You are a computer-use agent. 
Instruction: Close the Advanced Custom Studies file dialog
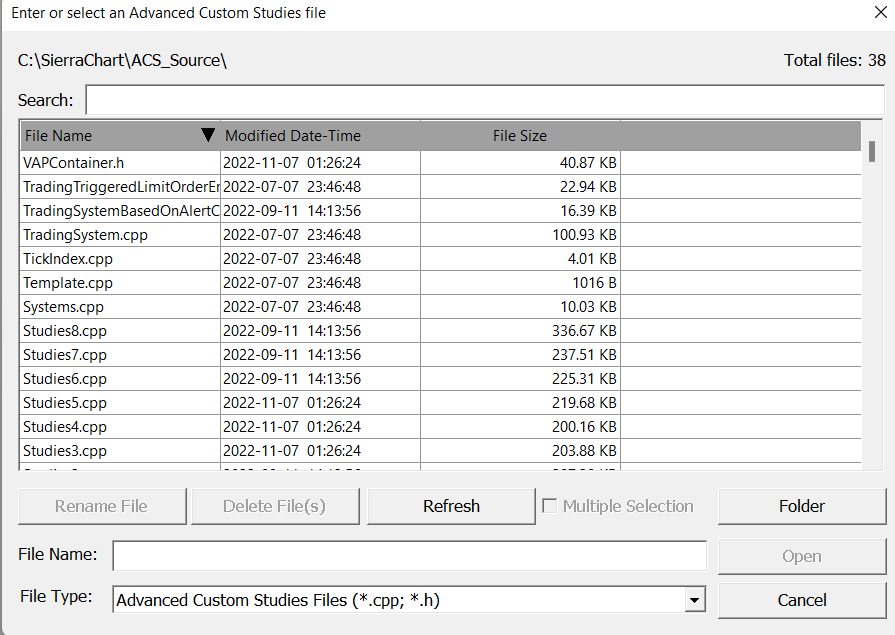click(879, 13)
